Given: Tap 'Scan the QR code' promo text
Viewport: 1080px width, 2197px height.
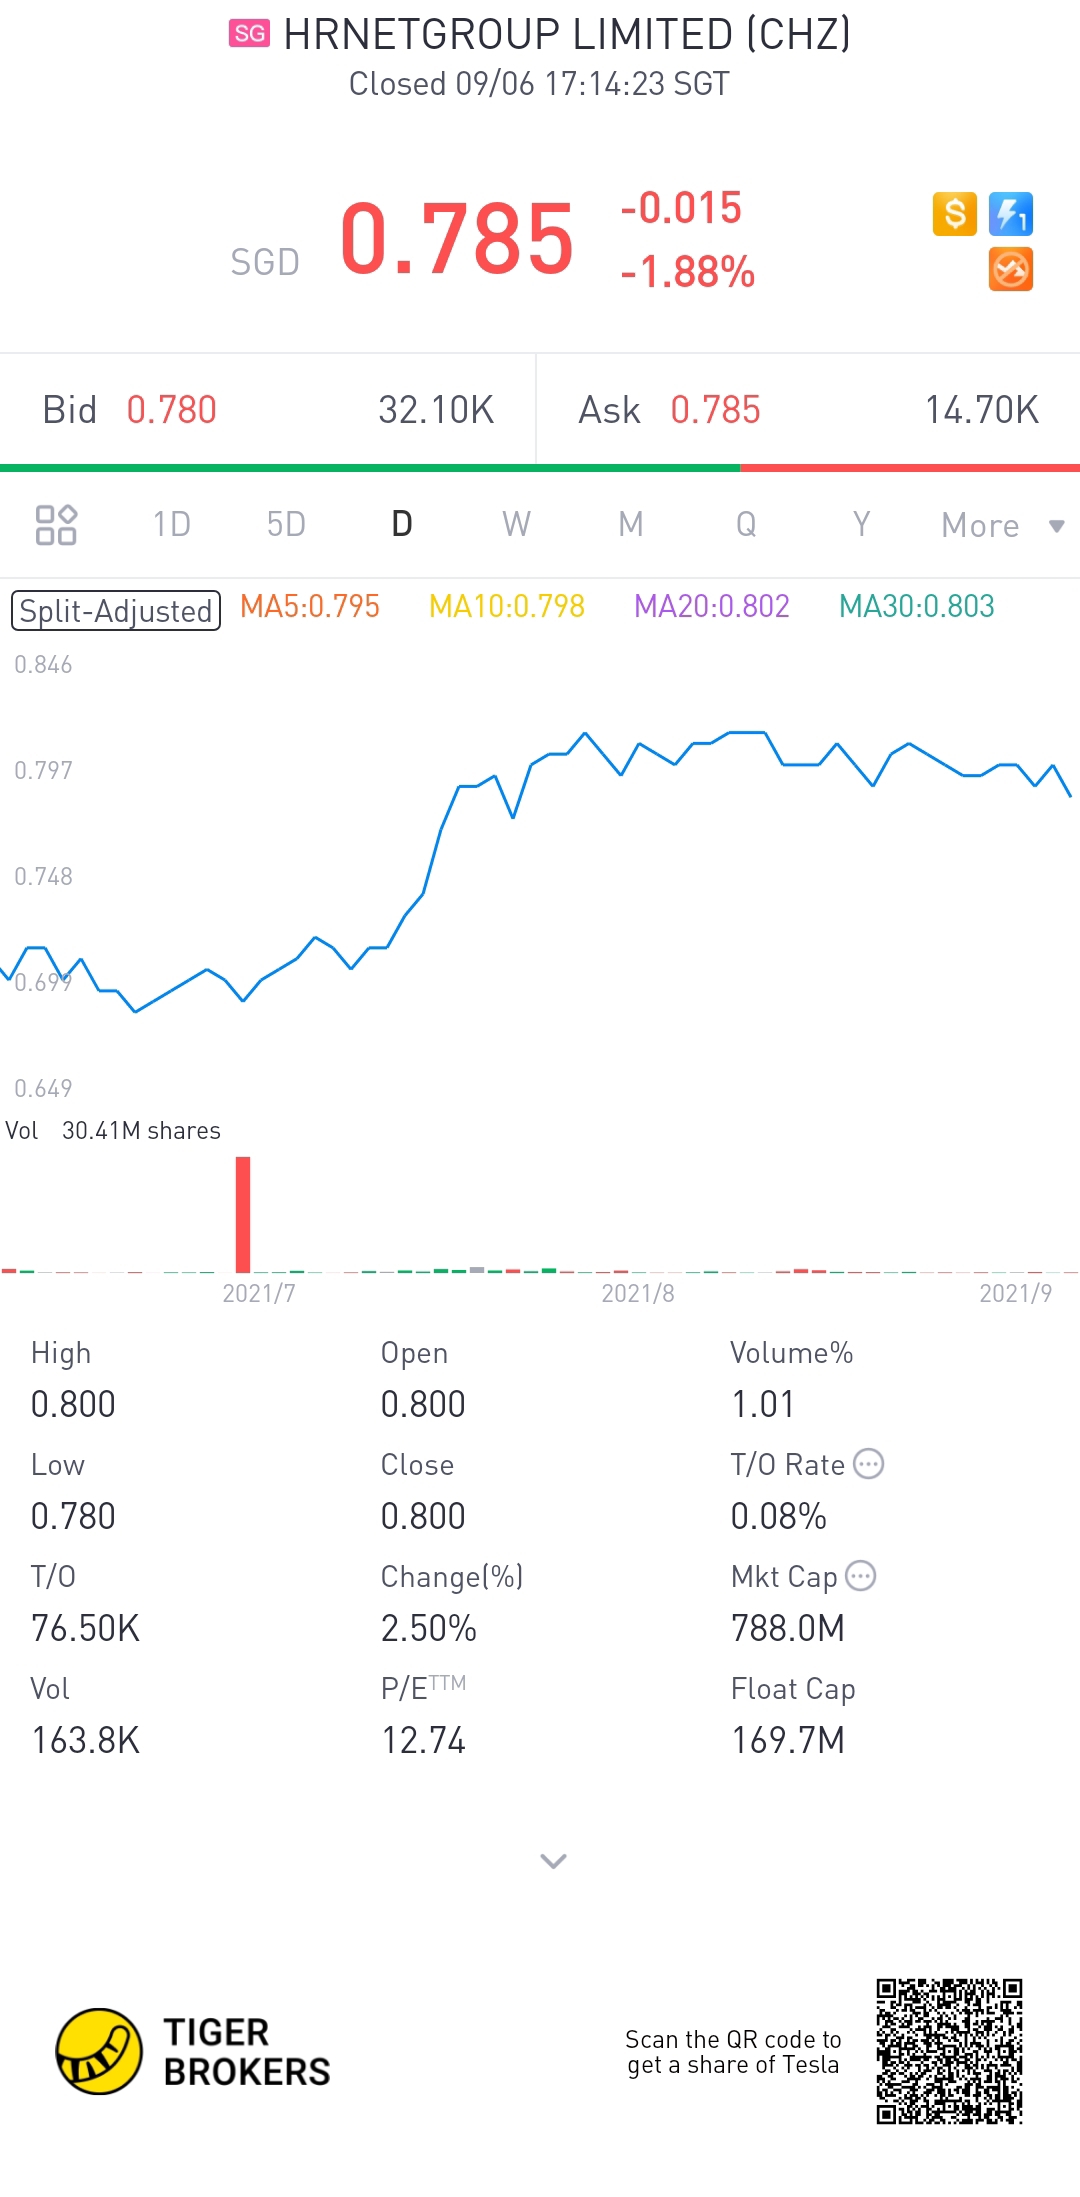Looking at the screenshot, I should (733, 2052).
